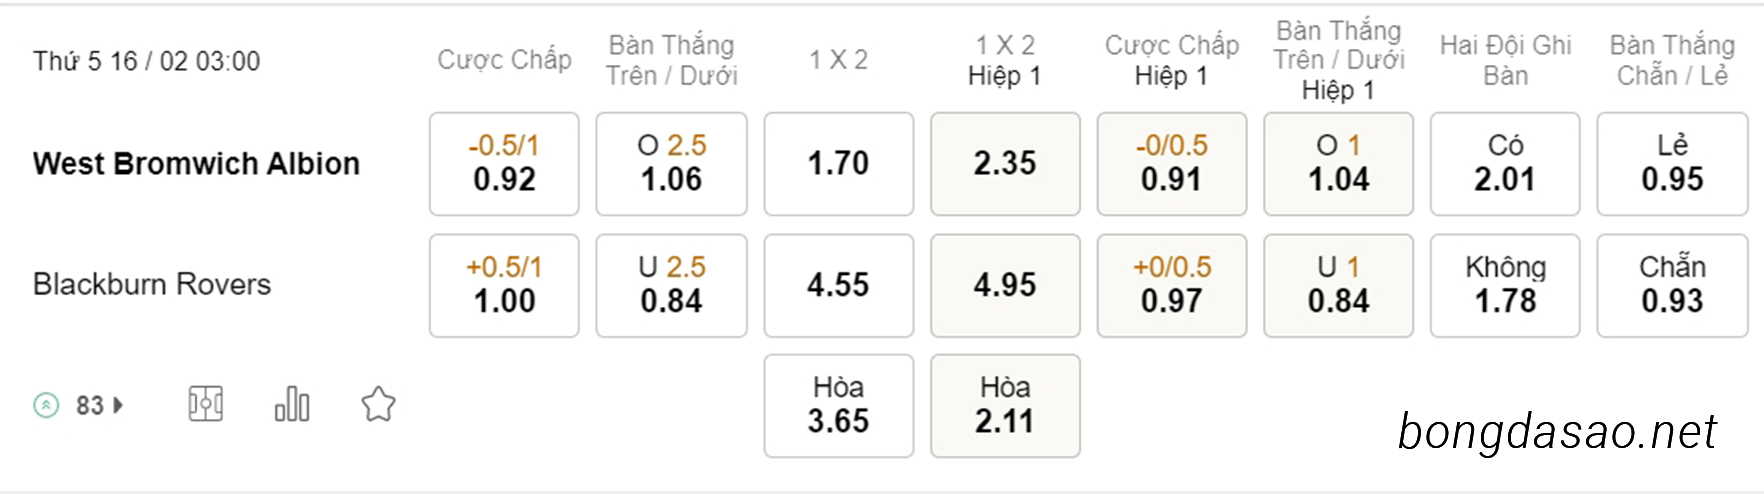1764x494 pixels.
Task: Mark match as favorite with star icon
Action: coord(378,404)
